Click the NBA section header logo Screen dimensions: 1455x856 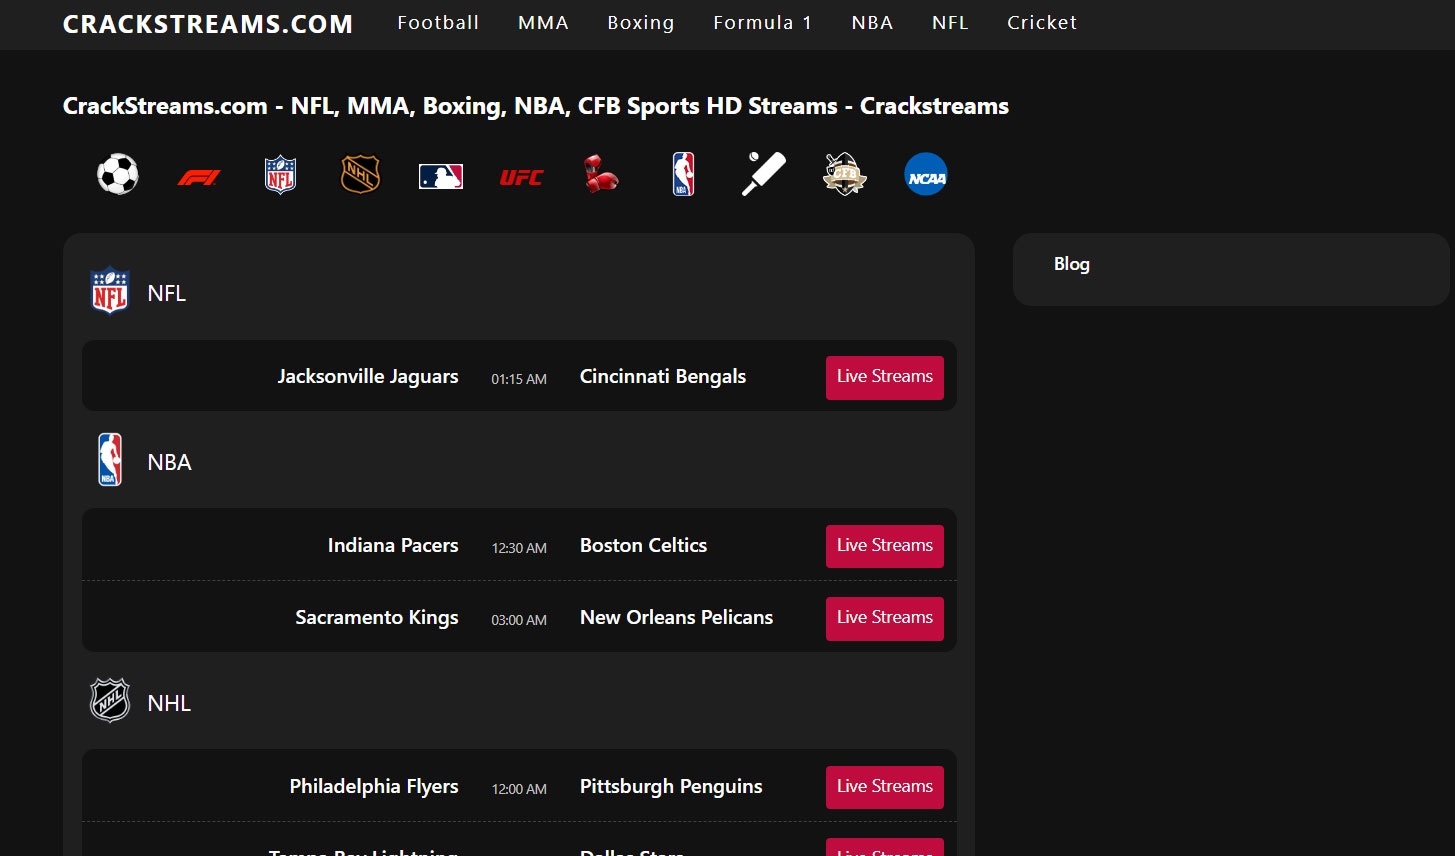(x=110, y=460)
